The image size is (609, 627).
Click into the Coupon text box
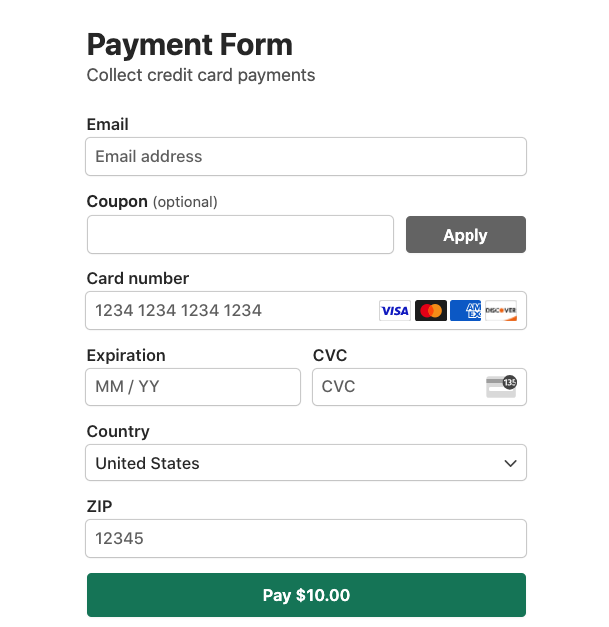(240, 235)
